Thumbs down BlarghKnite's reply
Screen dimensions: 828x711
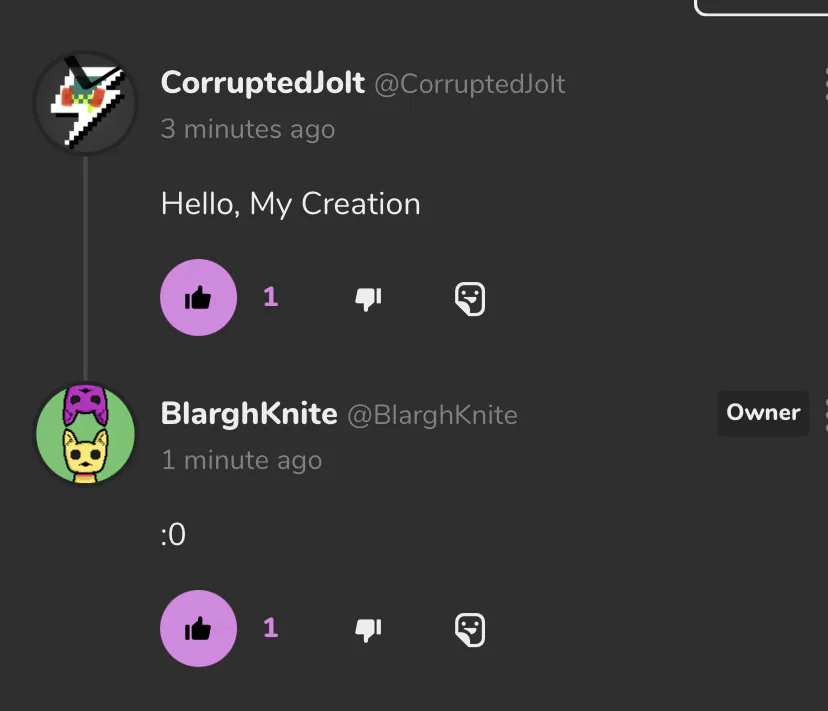tap(369, 629)
